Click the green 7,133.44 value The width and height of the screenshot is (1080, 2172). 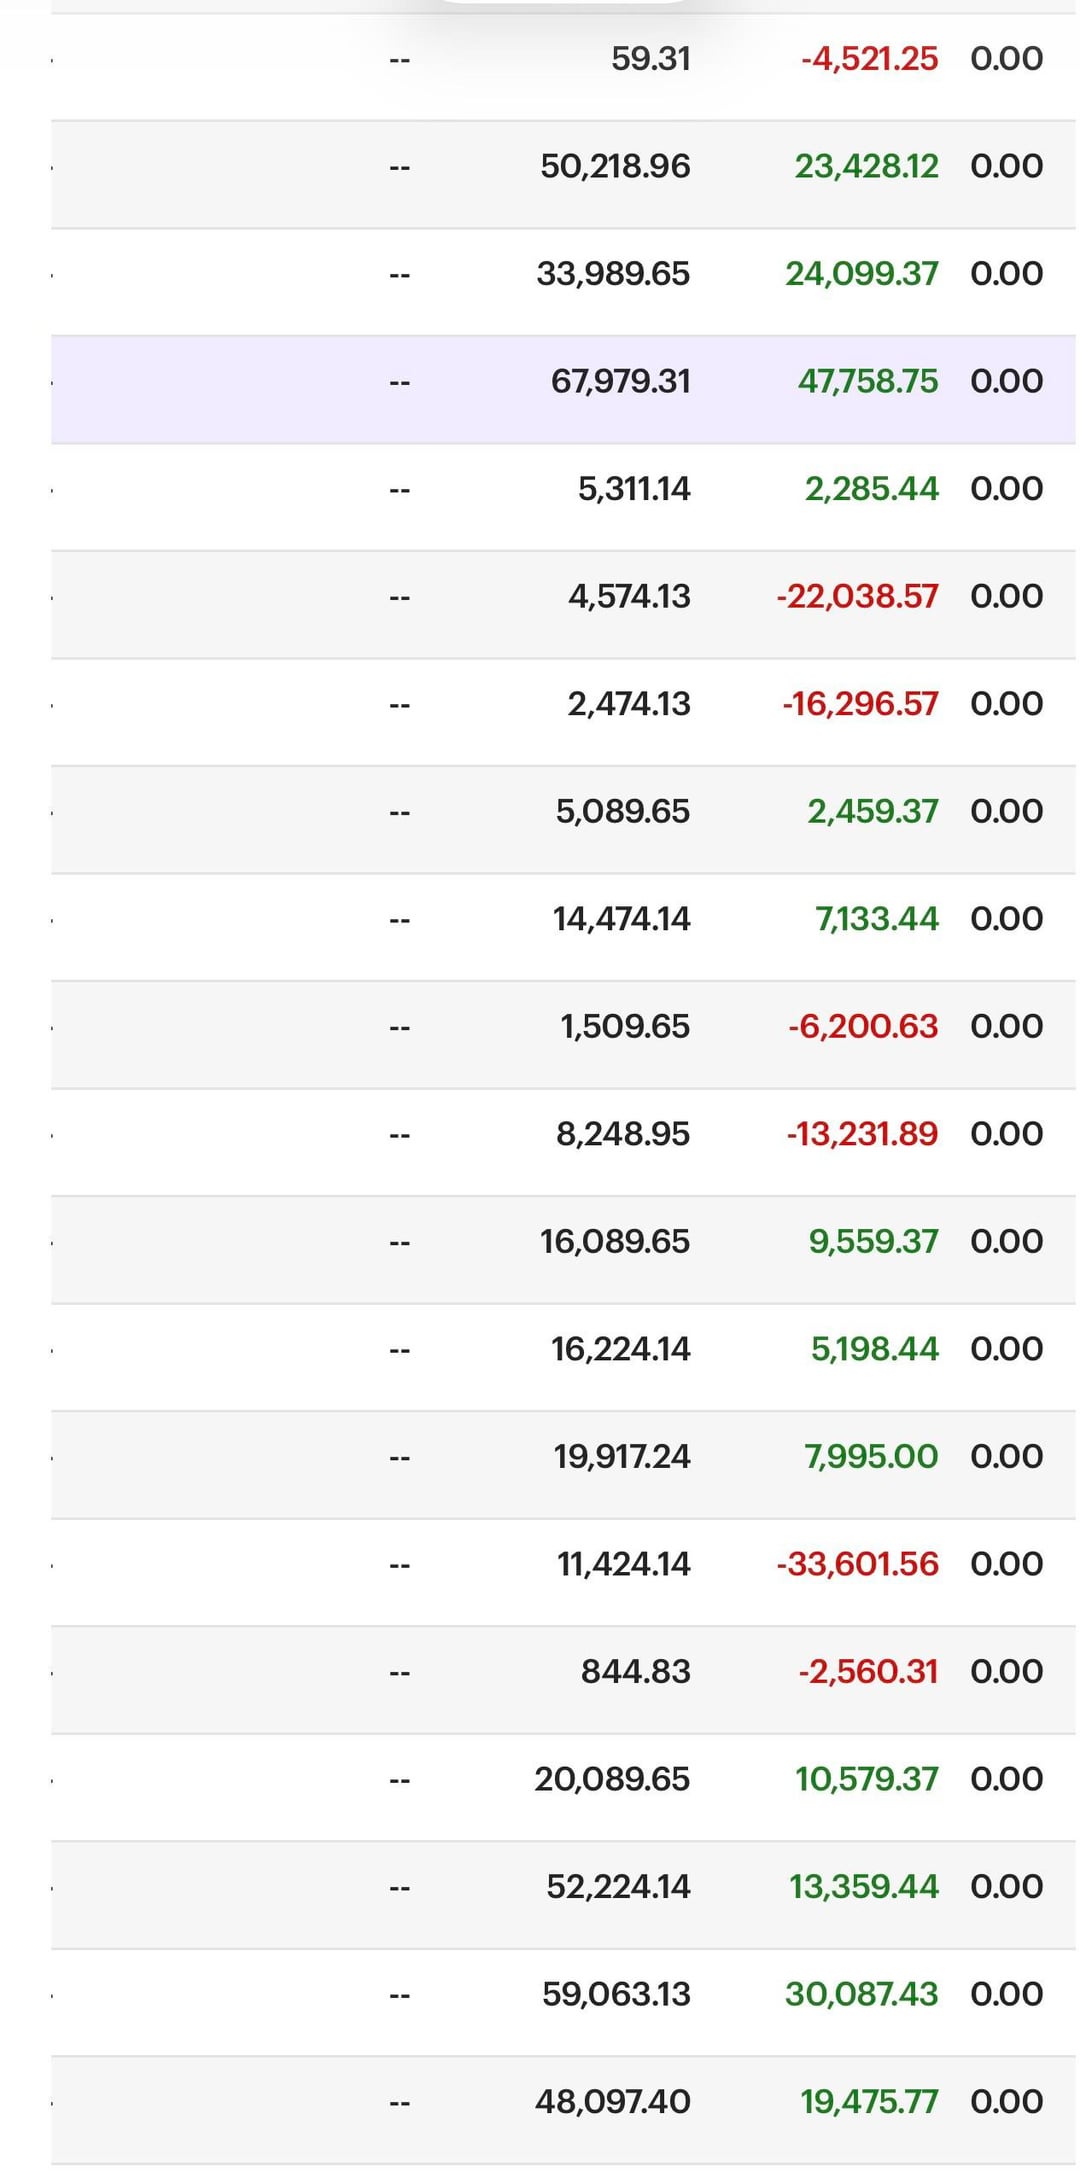click(x=877, y=919)
